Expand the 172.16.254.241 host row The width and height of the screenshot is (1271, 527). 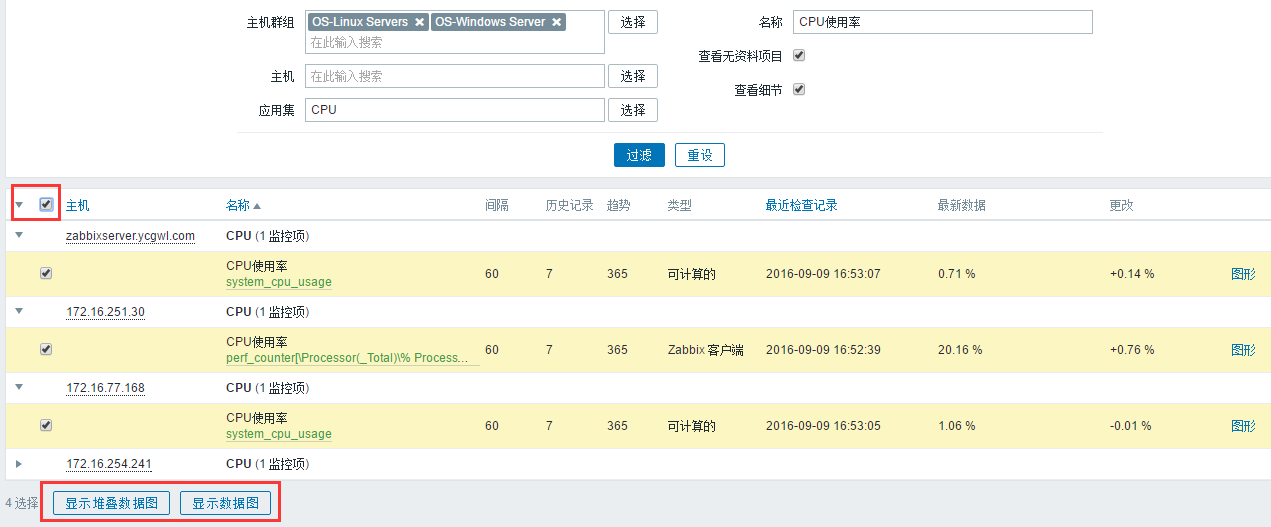coord(19,464)
